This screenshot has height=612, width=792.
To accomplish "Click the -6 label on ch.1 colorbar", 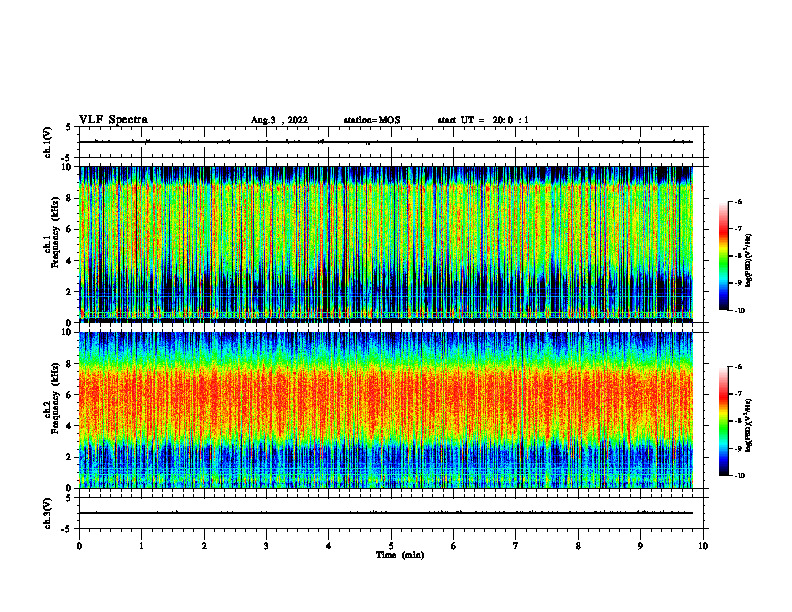I will pyautogui.click(x=738, y=201).
